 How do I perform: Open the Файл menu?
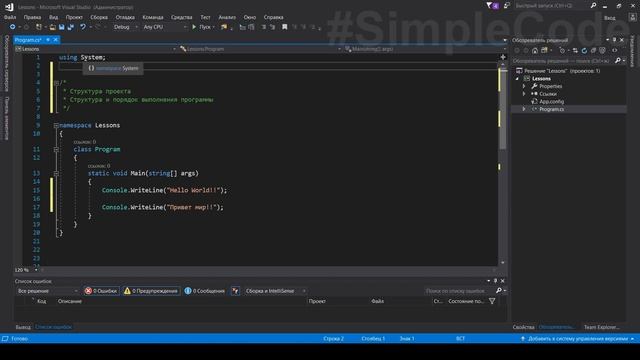click(x=10, y=17)
